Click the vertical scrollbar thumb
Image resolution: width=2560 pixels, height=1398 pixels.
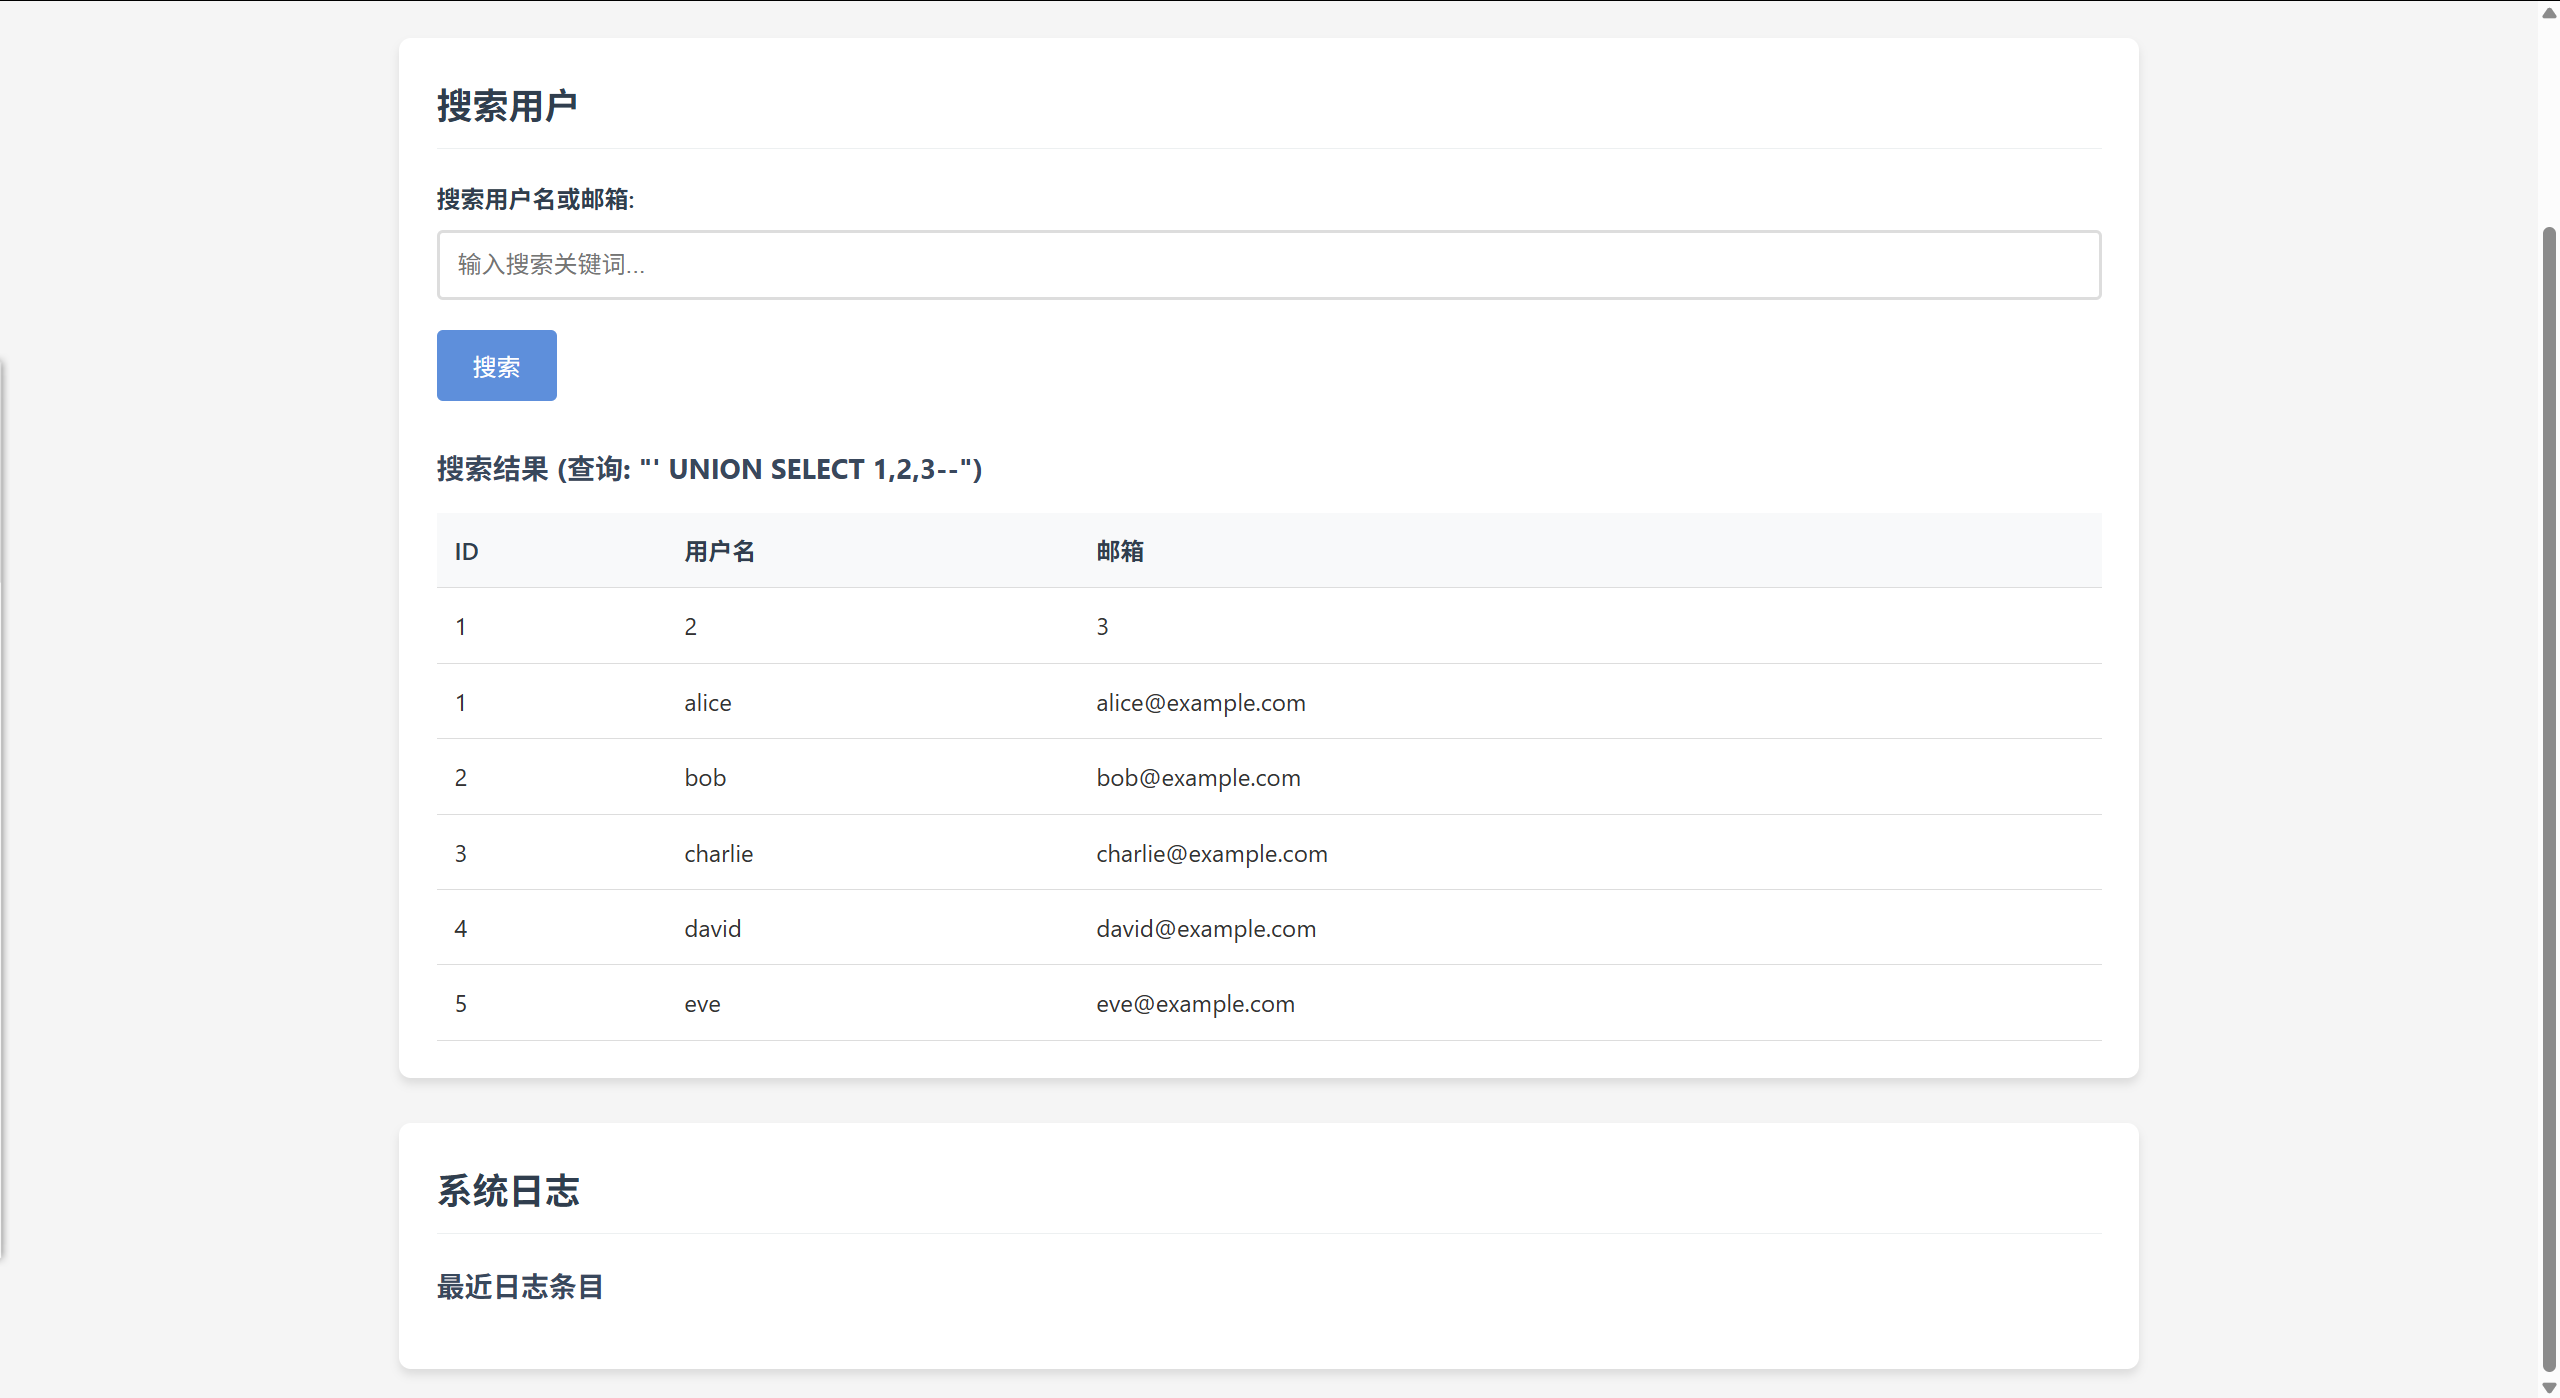(2549, 800)
